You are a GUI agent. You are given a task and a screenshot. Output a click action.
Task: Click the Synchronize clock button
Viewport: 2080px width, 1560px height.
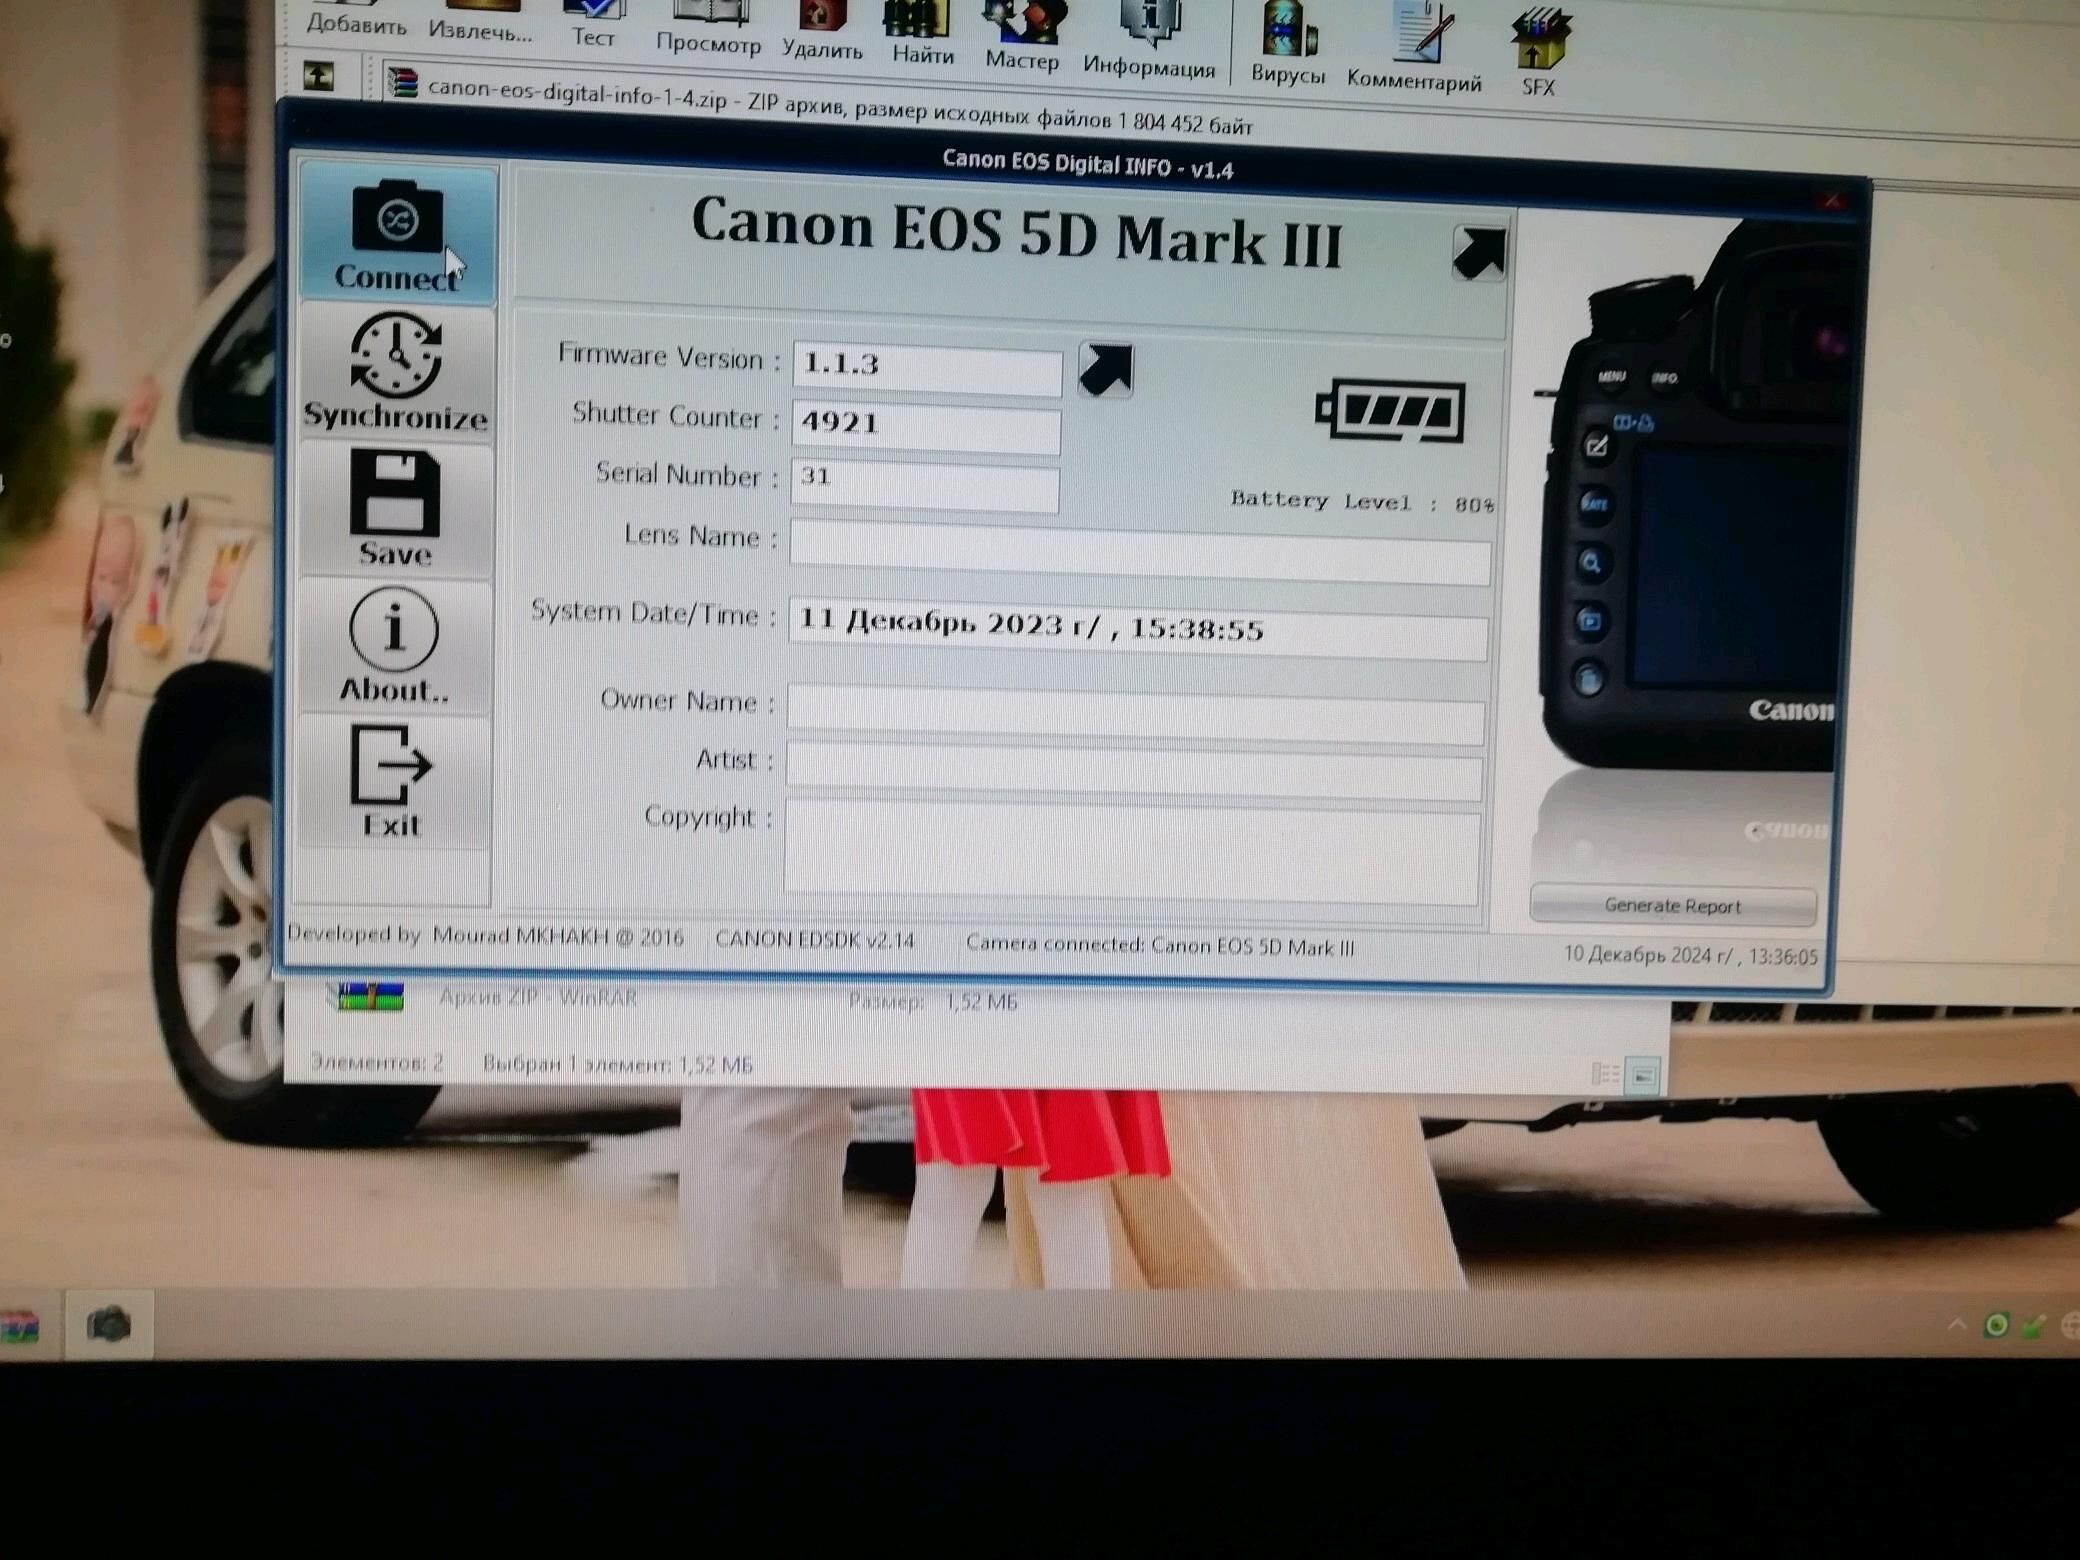[396, 372]
